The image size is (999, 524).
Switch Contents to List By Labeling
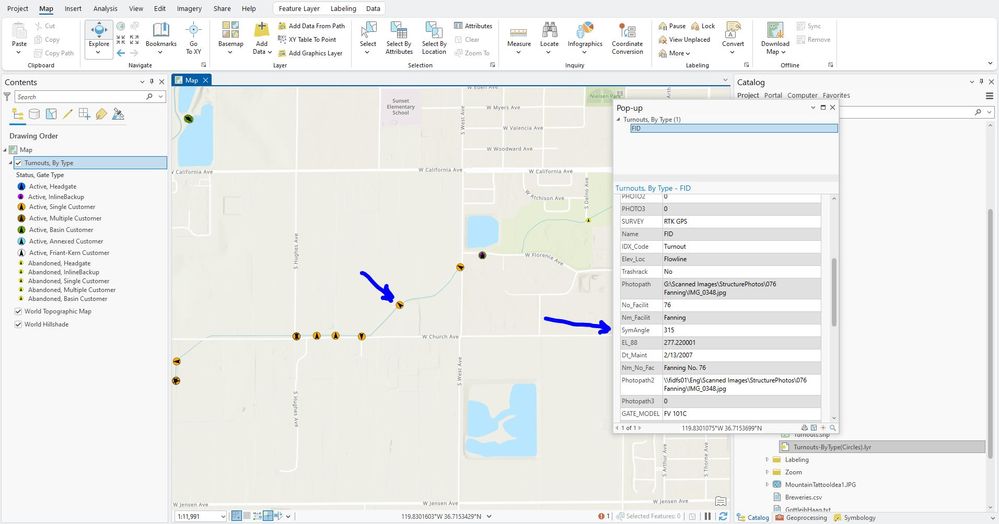click(x=101, y=114)
